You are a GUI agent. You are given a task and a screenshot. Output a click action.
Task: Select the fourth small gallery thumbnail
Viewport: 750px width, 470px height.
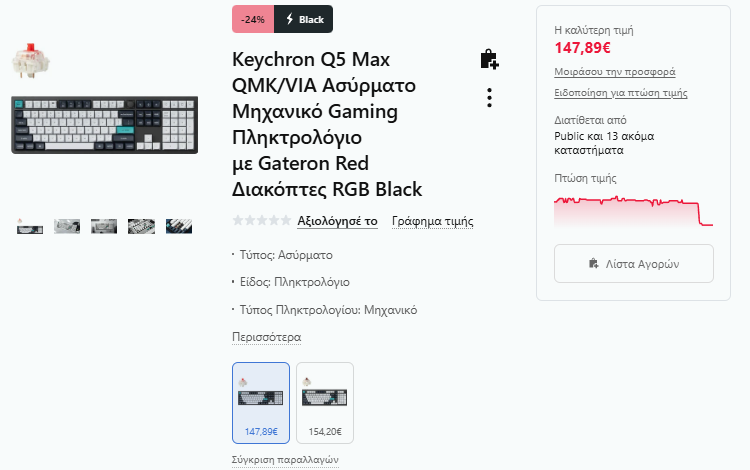[x=141, y=226]
